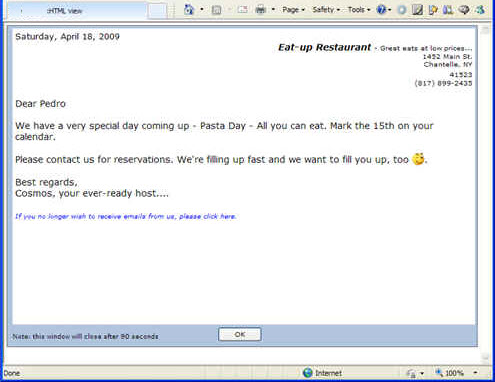Click the Messenger buddy icon at toolbar end
This screenshot has height=382, width=495.
tap(480, 10)
